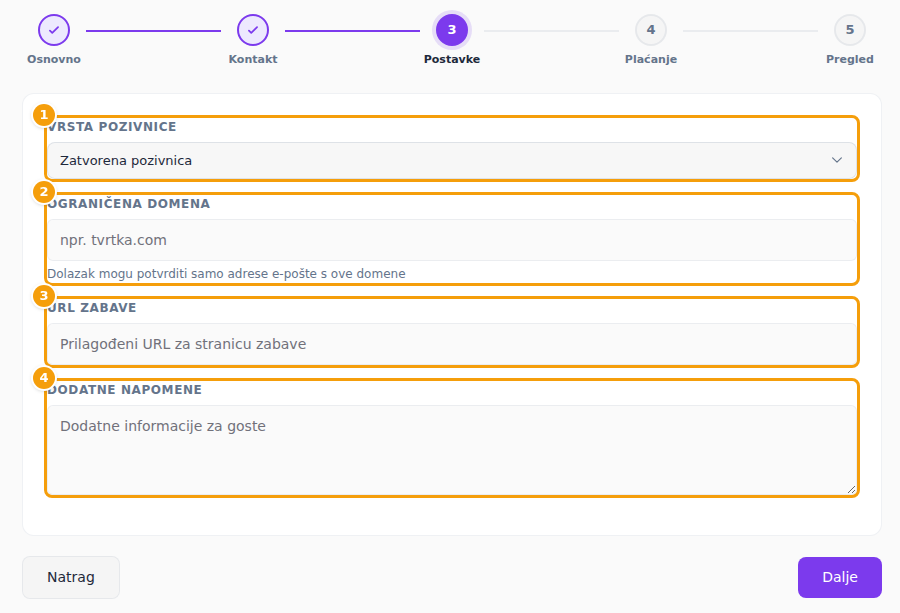Image resolution: width=900 pixels, height=613 pixels.
Task: Click the Kontakt step label
Action: [x=253, y=59]
